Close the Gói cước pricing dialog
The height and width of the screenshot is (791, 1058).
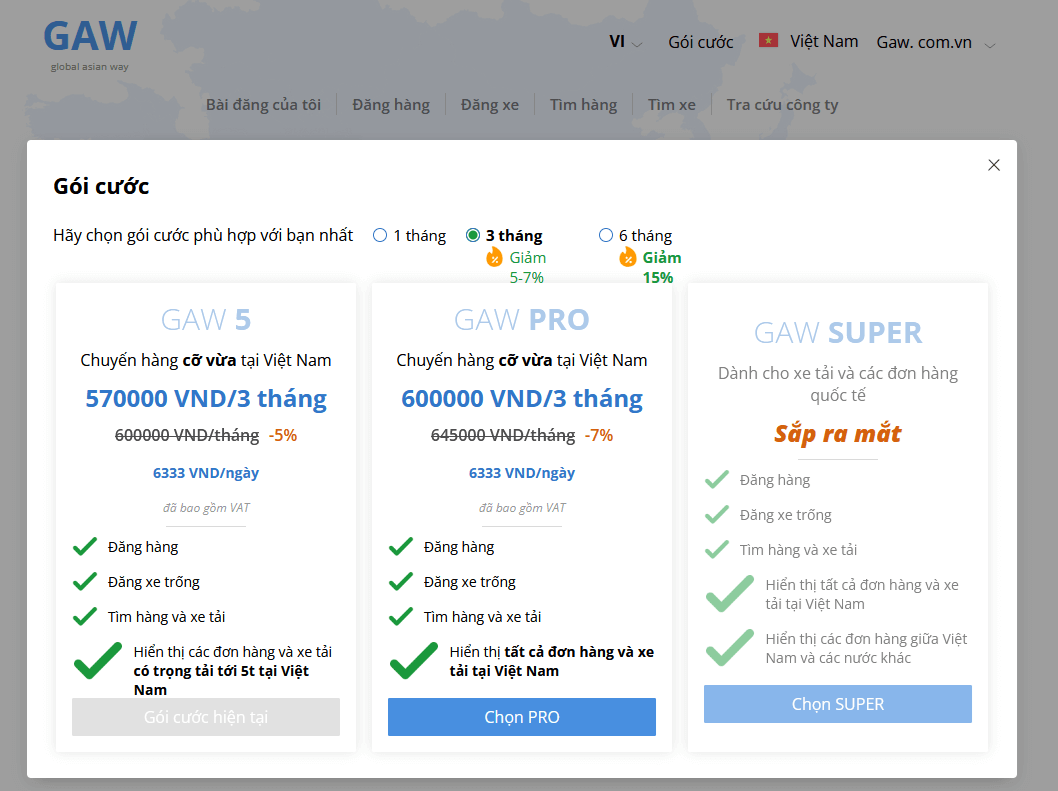pos(993,165)
